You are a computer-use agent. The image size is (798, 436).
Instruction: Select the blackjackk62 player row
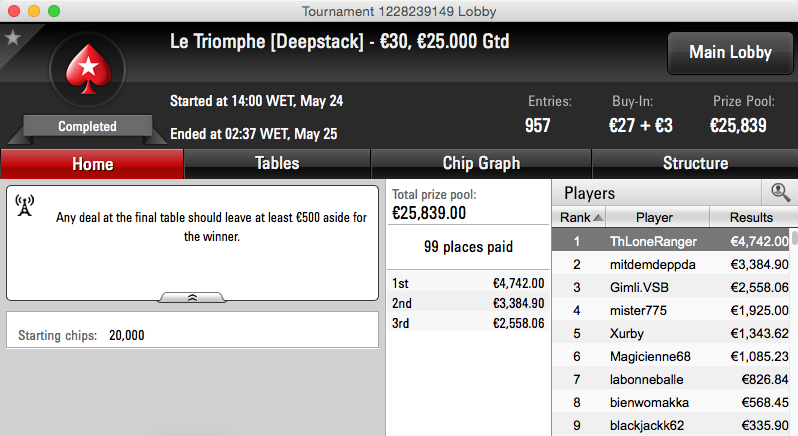(x=671, y=425)
